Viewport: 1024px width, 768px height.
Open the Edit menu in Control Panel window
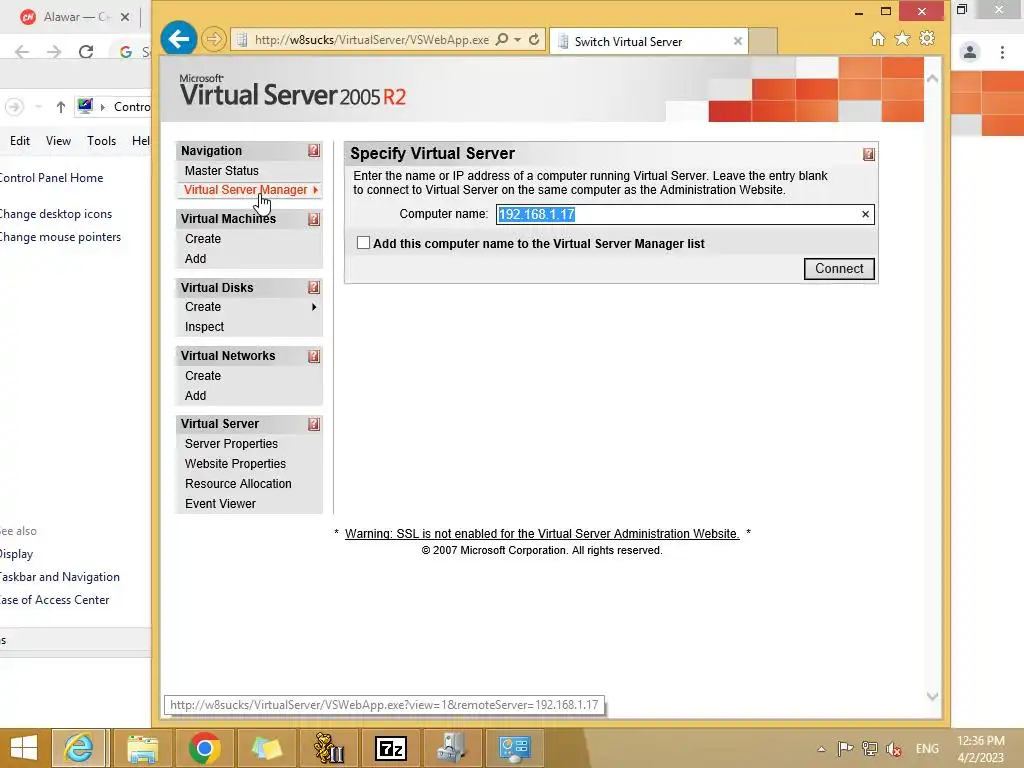click(20, 141)
